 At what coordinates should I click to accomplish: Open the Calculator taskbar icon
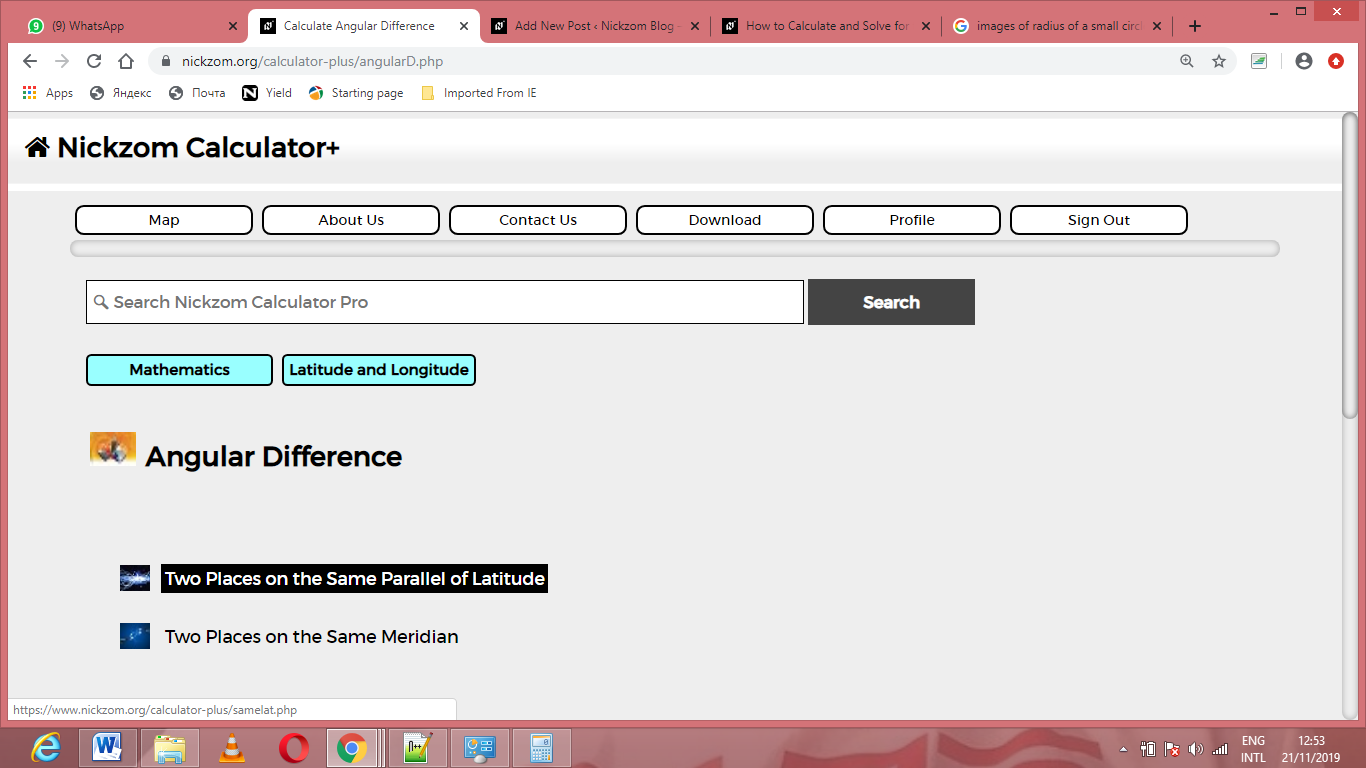pyautogui.click(x=542, y=748)
